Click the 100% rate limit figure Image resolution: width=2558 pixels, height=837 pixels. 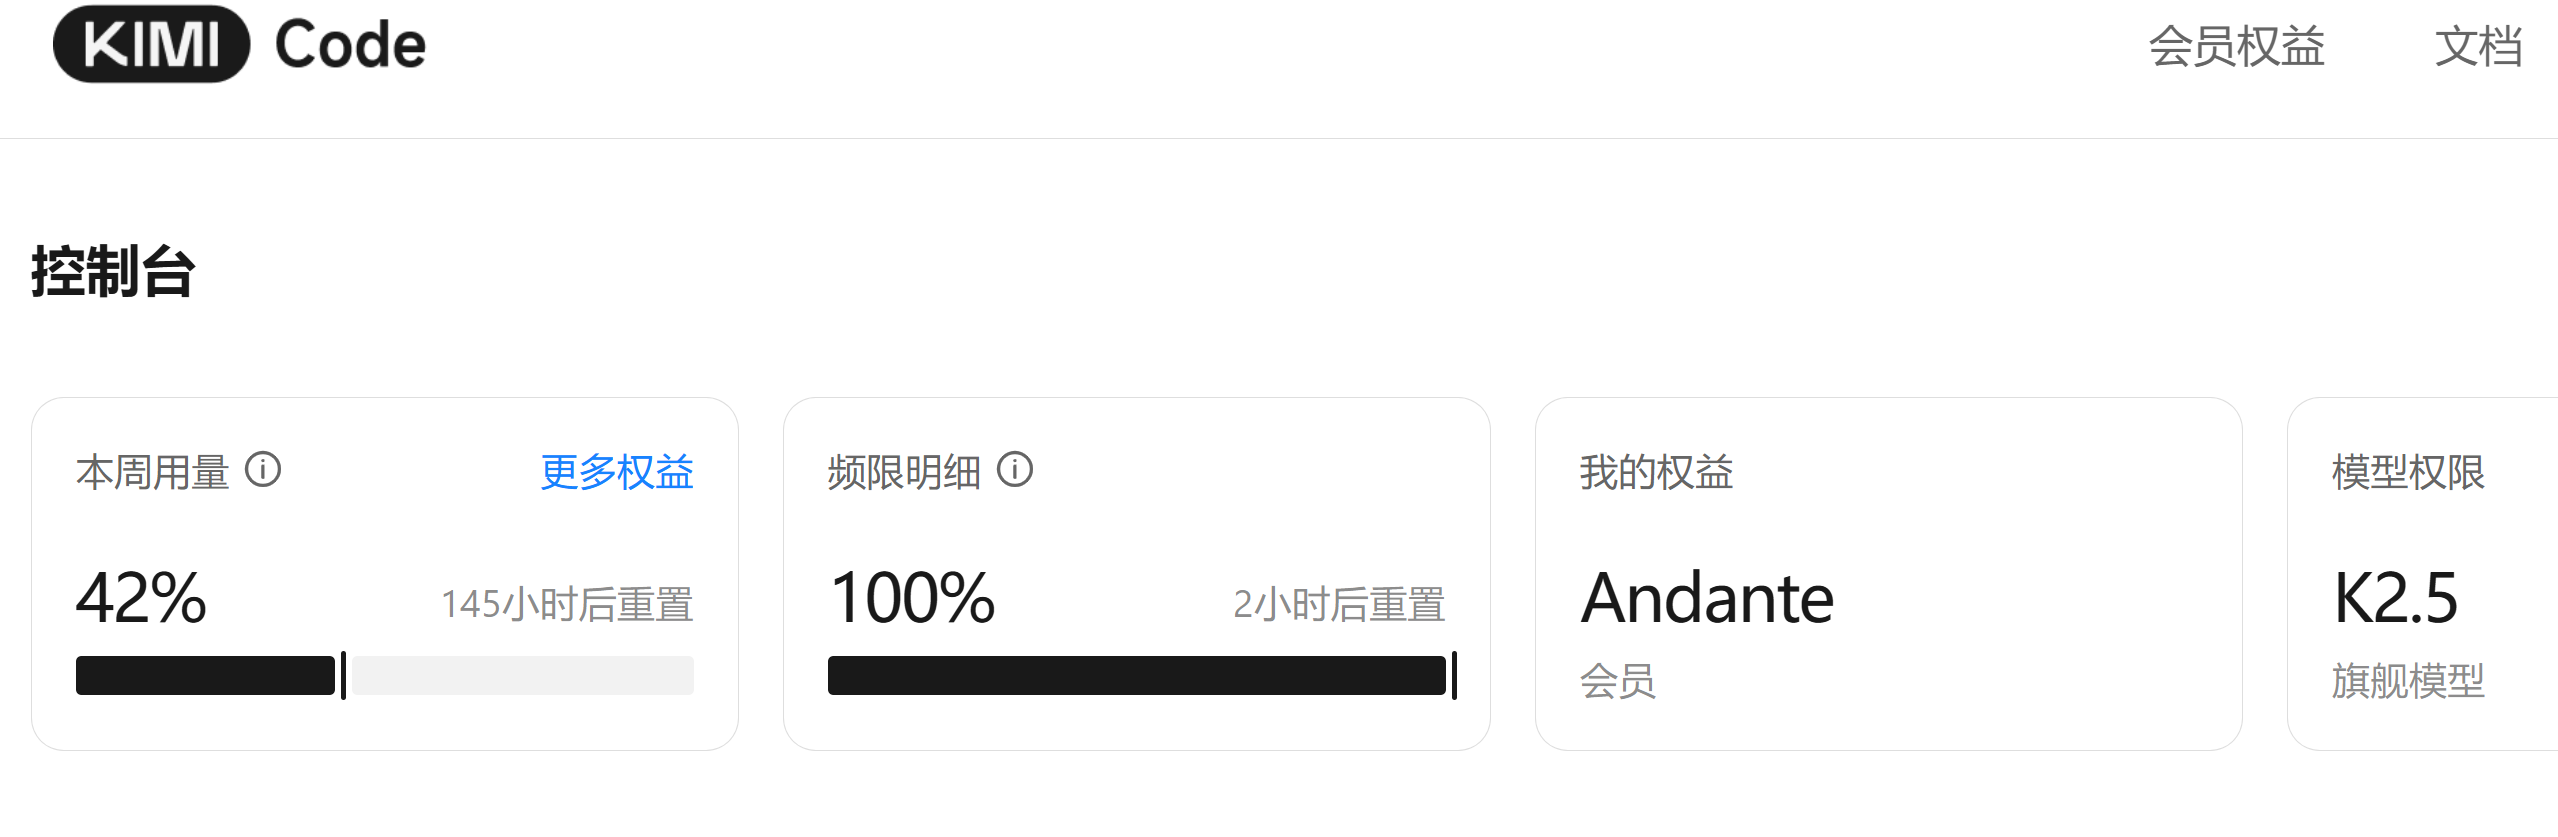tap(913, 598)
